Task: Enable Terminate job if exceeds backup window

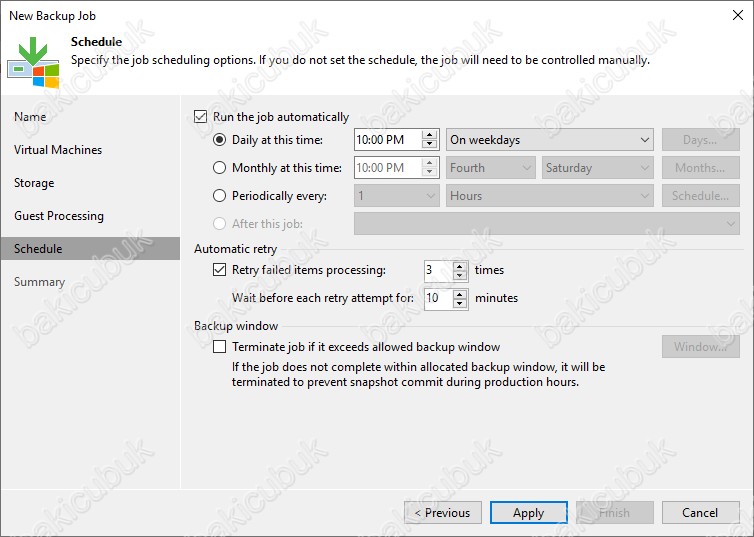Action: tap(219, 347)
